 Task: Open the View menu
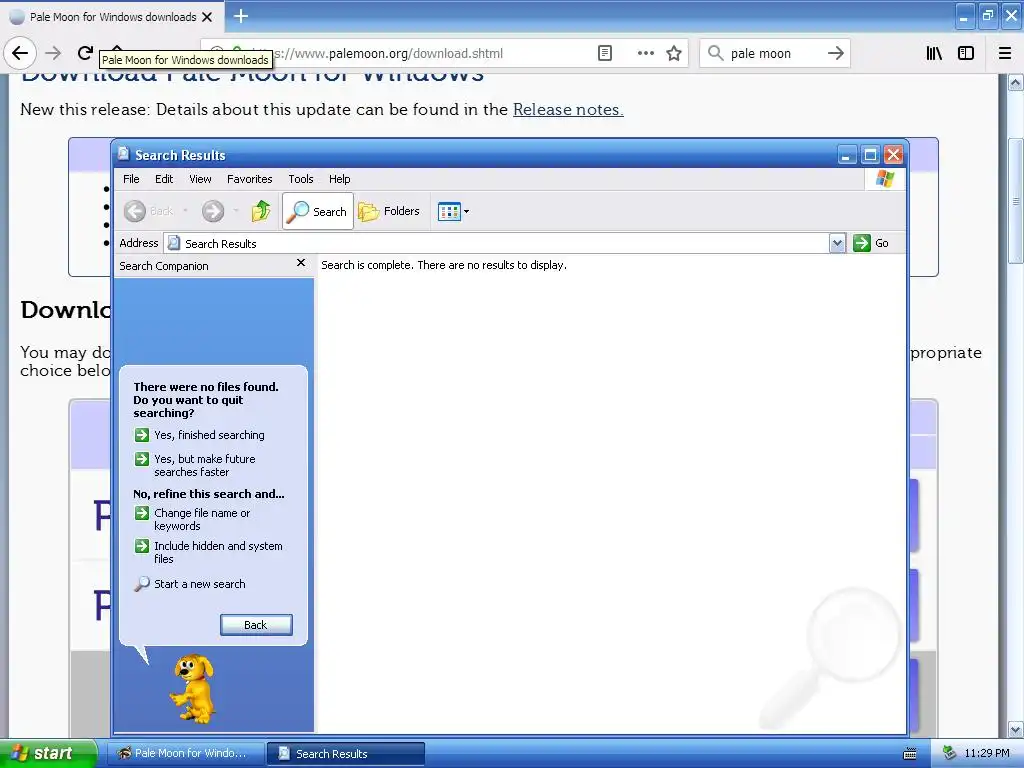(x=200, y=179)
